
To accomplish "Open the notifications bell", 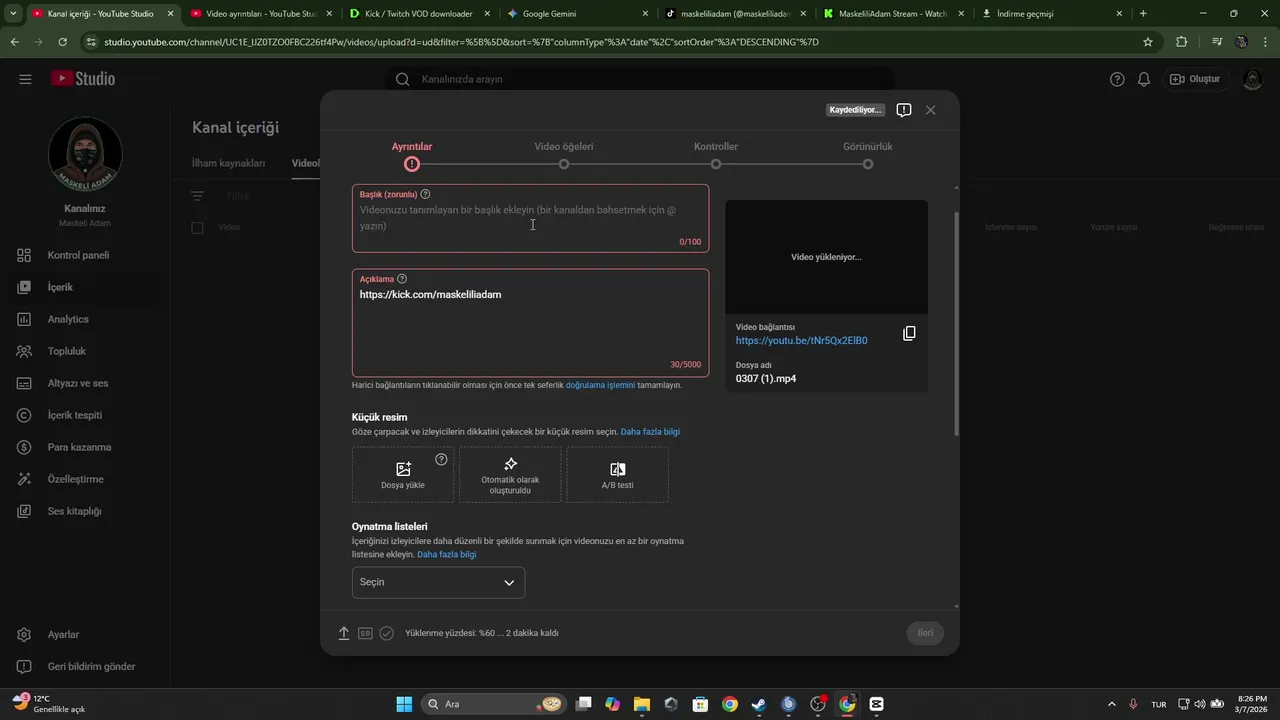I will pyautogui.click(x=1144, y=79).
